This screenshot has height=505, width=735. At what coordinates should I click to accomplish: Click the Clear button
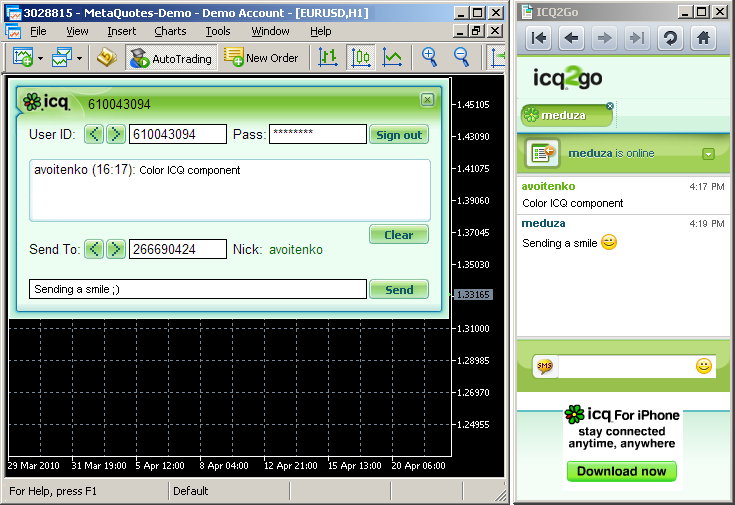pos(399,234)
